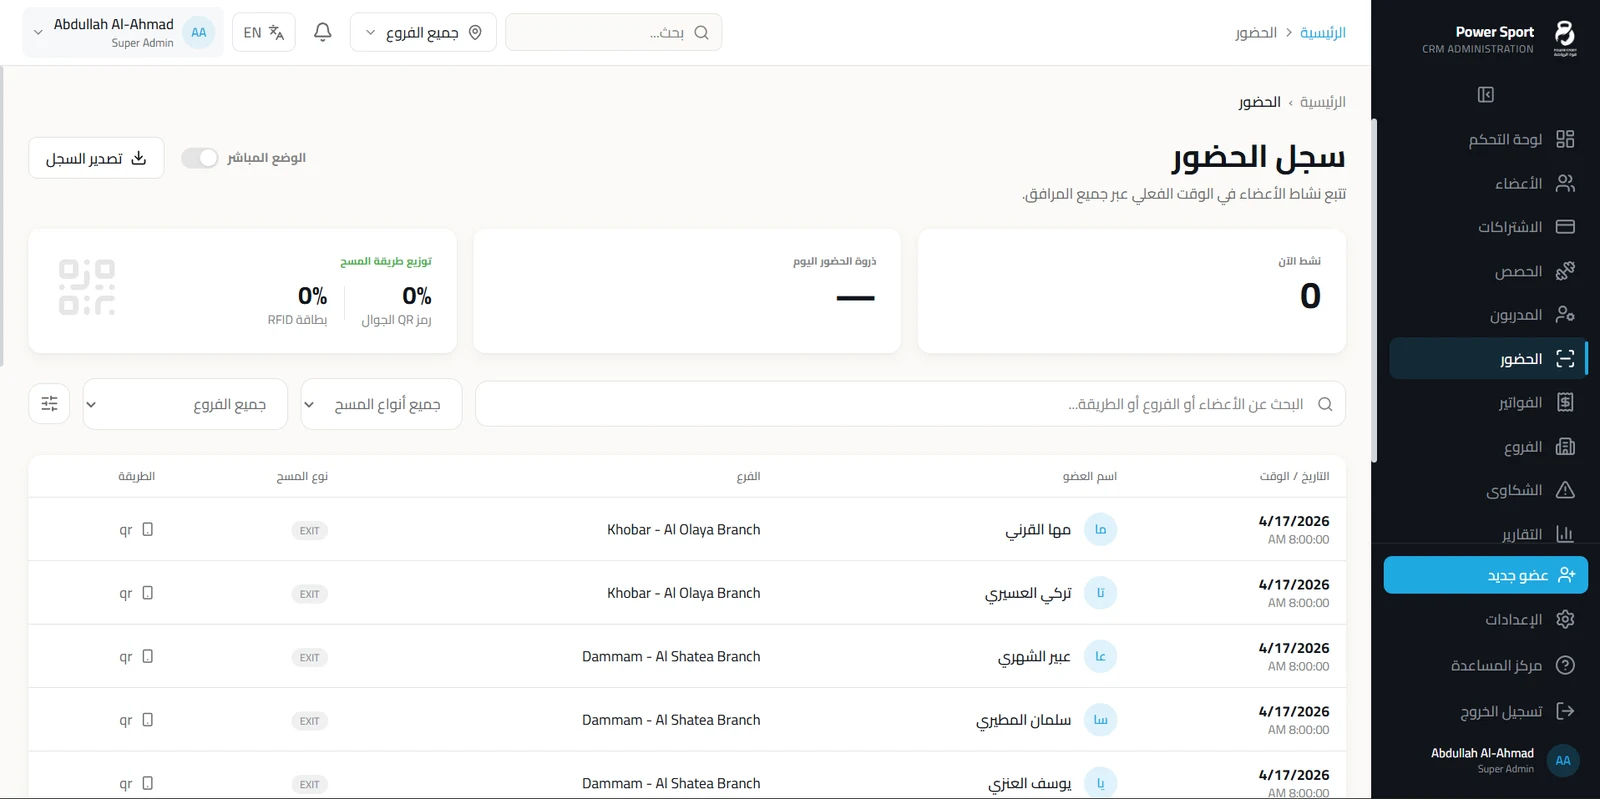
Task: Click نوع المسح column header
Action: click(x=302, y=476)
